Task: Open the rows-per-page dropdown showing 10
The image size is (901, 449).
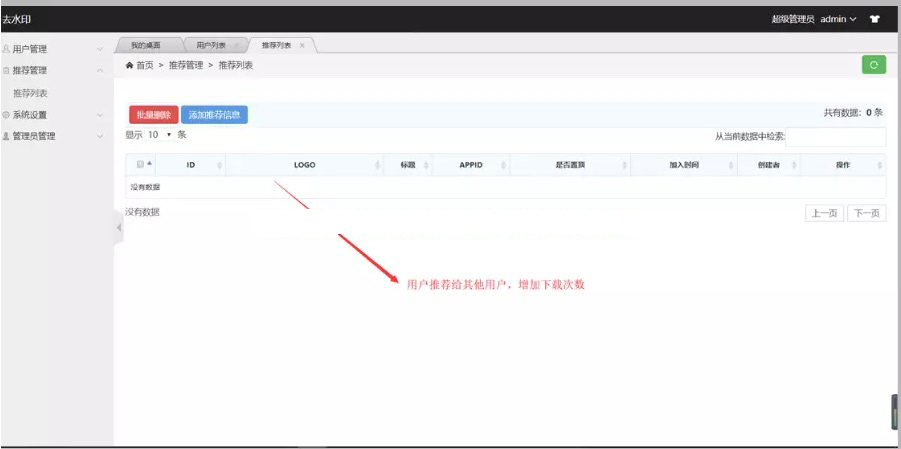Action: (160, 134)
